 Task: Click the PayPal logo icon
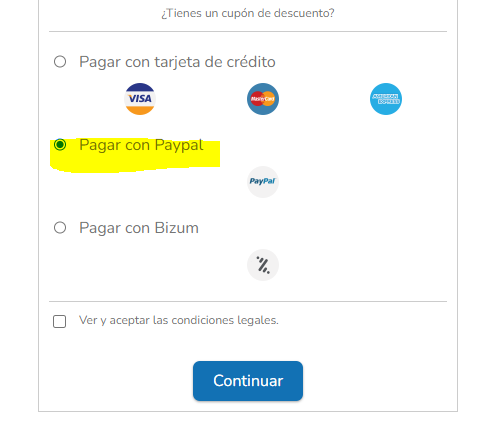(263, 182)
